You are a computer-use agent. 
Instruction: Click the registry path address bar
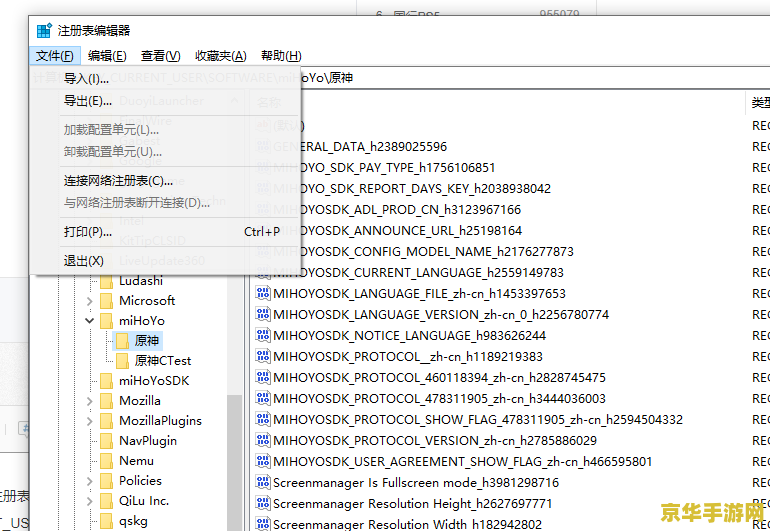click(535, 78)
